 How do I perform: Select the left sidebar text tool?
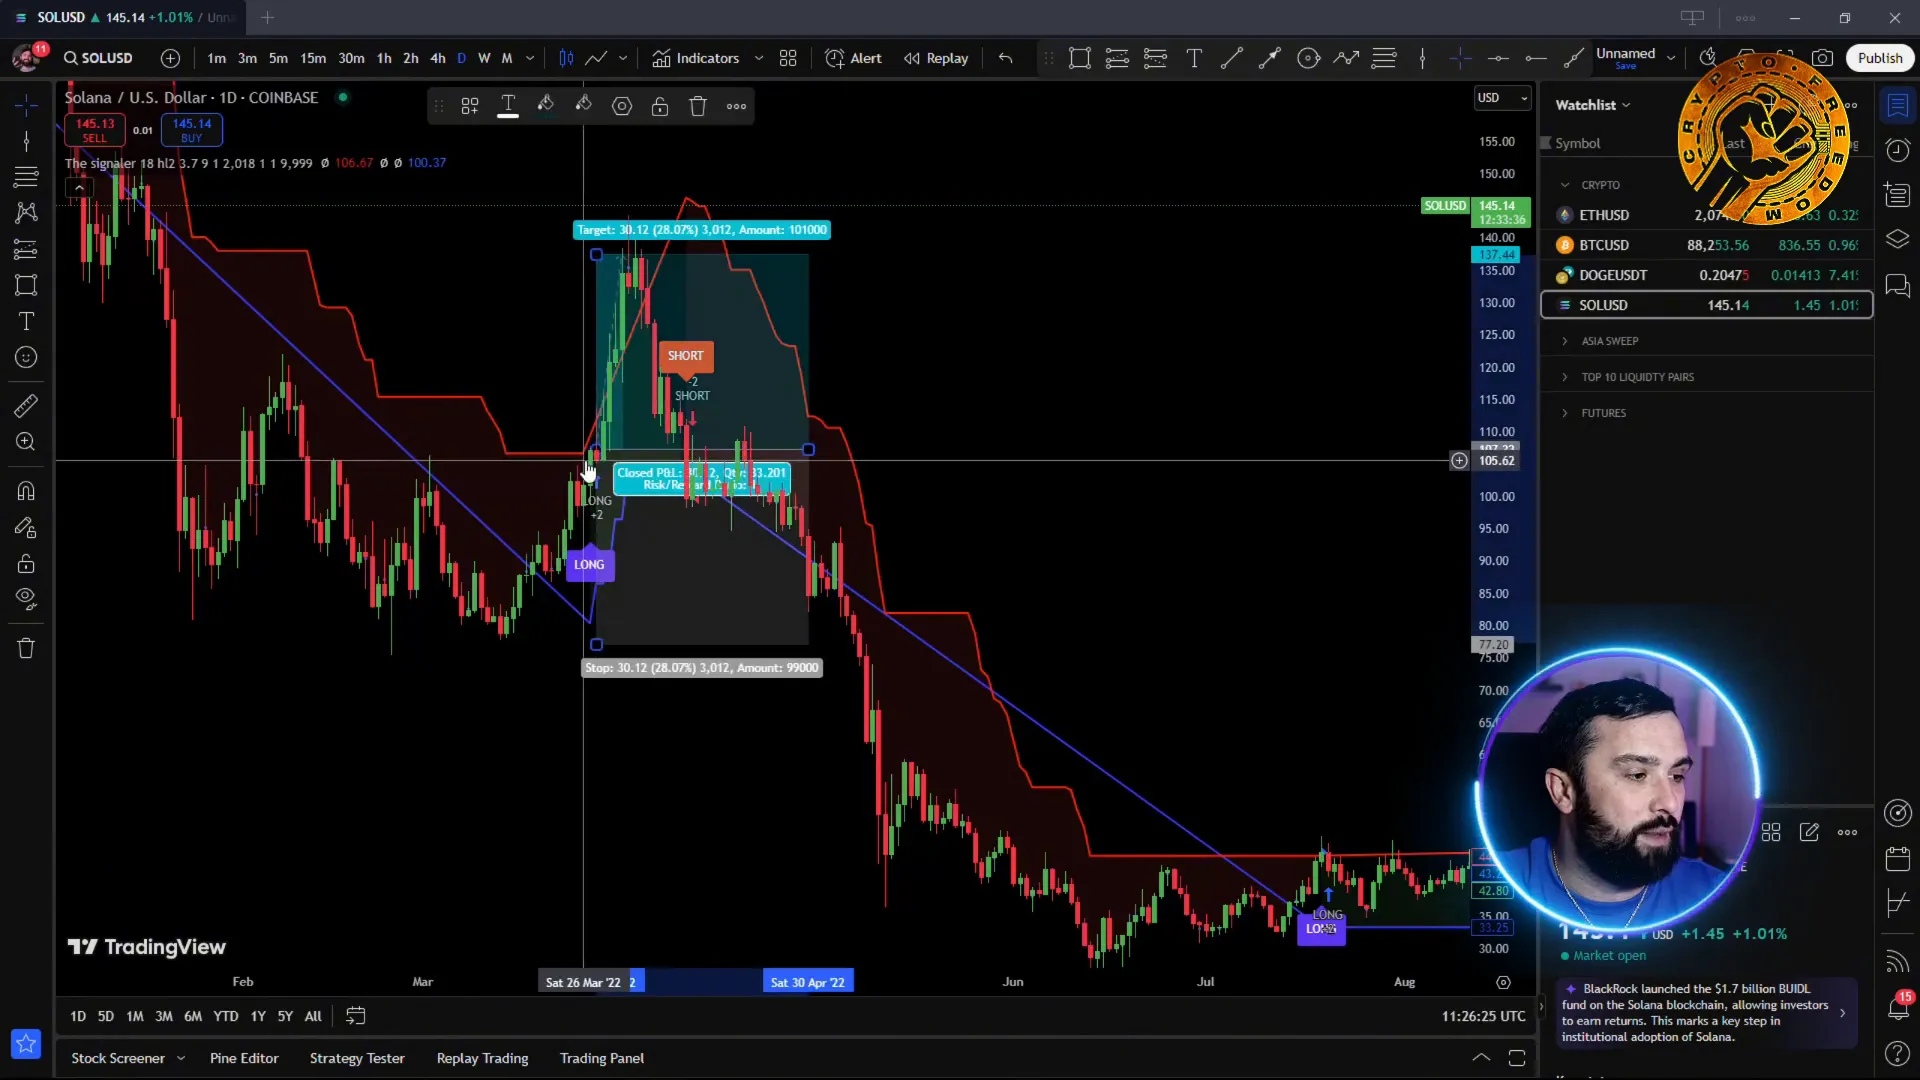coord(26,321)
